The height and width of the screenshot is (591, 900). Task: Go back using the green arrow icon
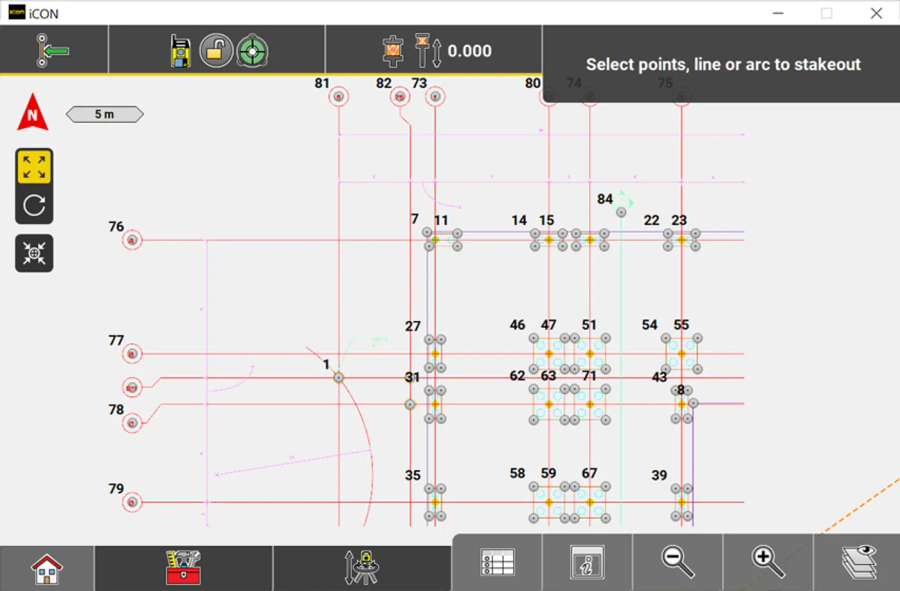(x=53, y=50)
